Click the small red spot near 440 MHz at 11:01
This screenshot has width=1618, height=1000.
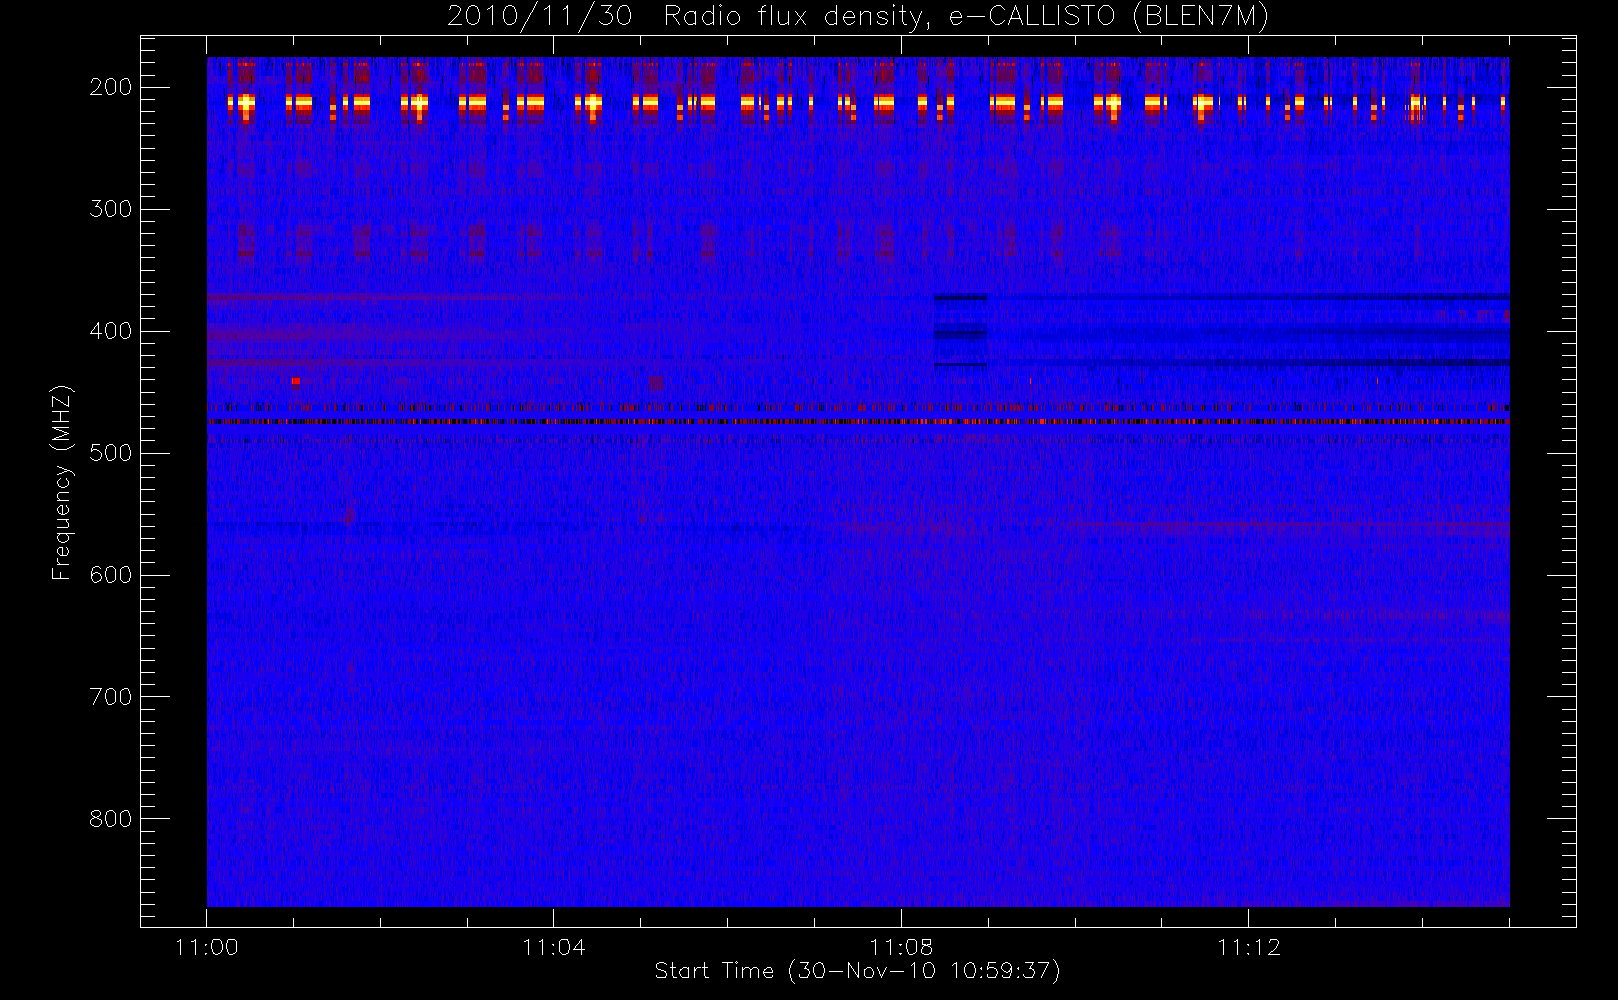(295, 381)
